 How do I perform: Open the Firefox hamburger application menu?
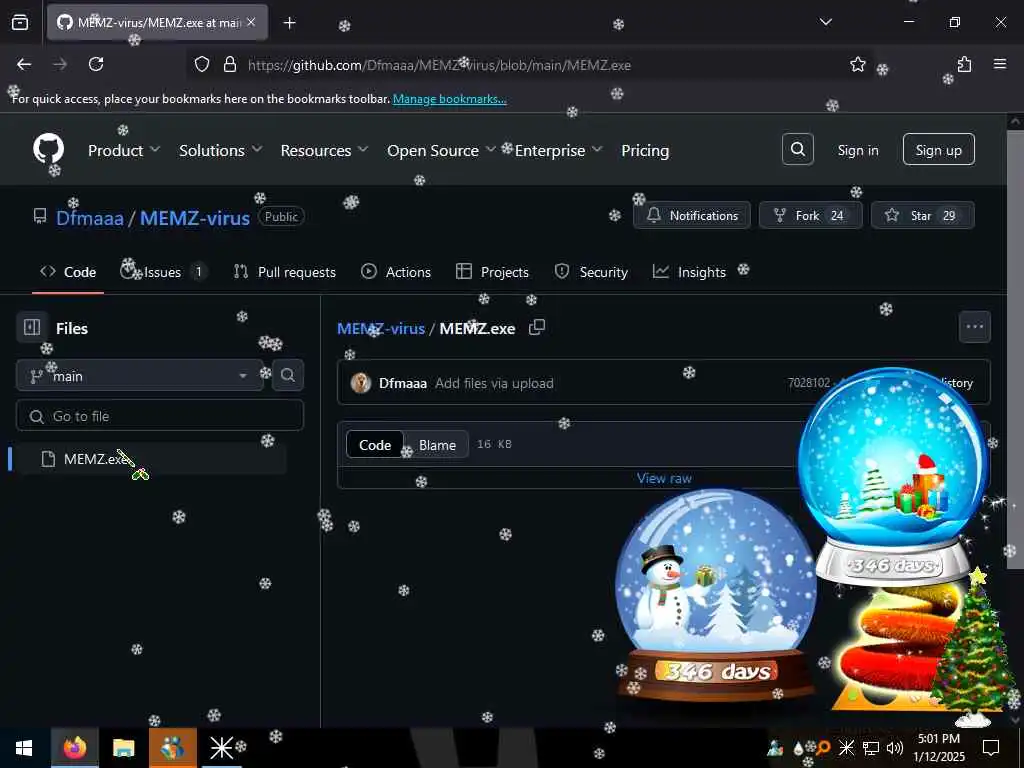999,64
